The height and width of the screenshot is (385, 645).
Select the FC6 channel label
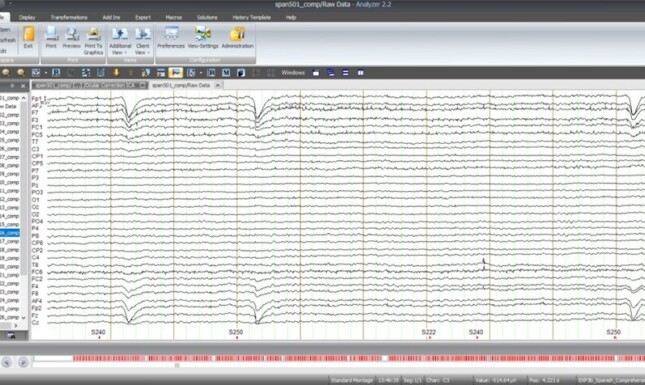[37, 272]
